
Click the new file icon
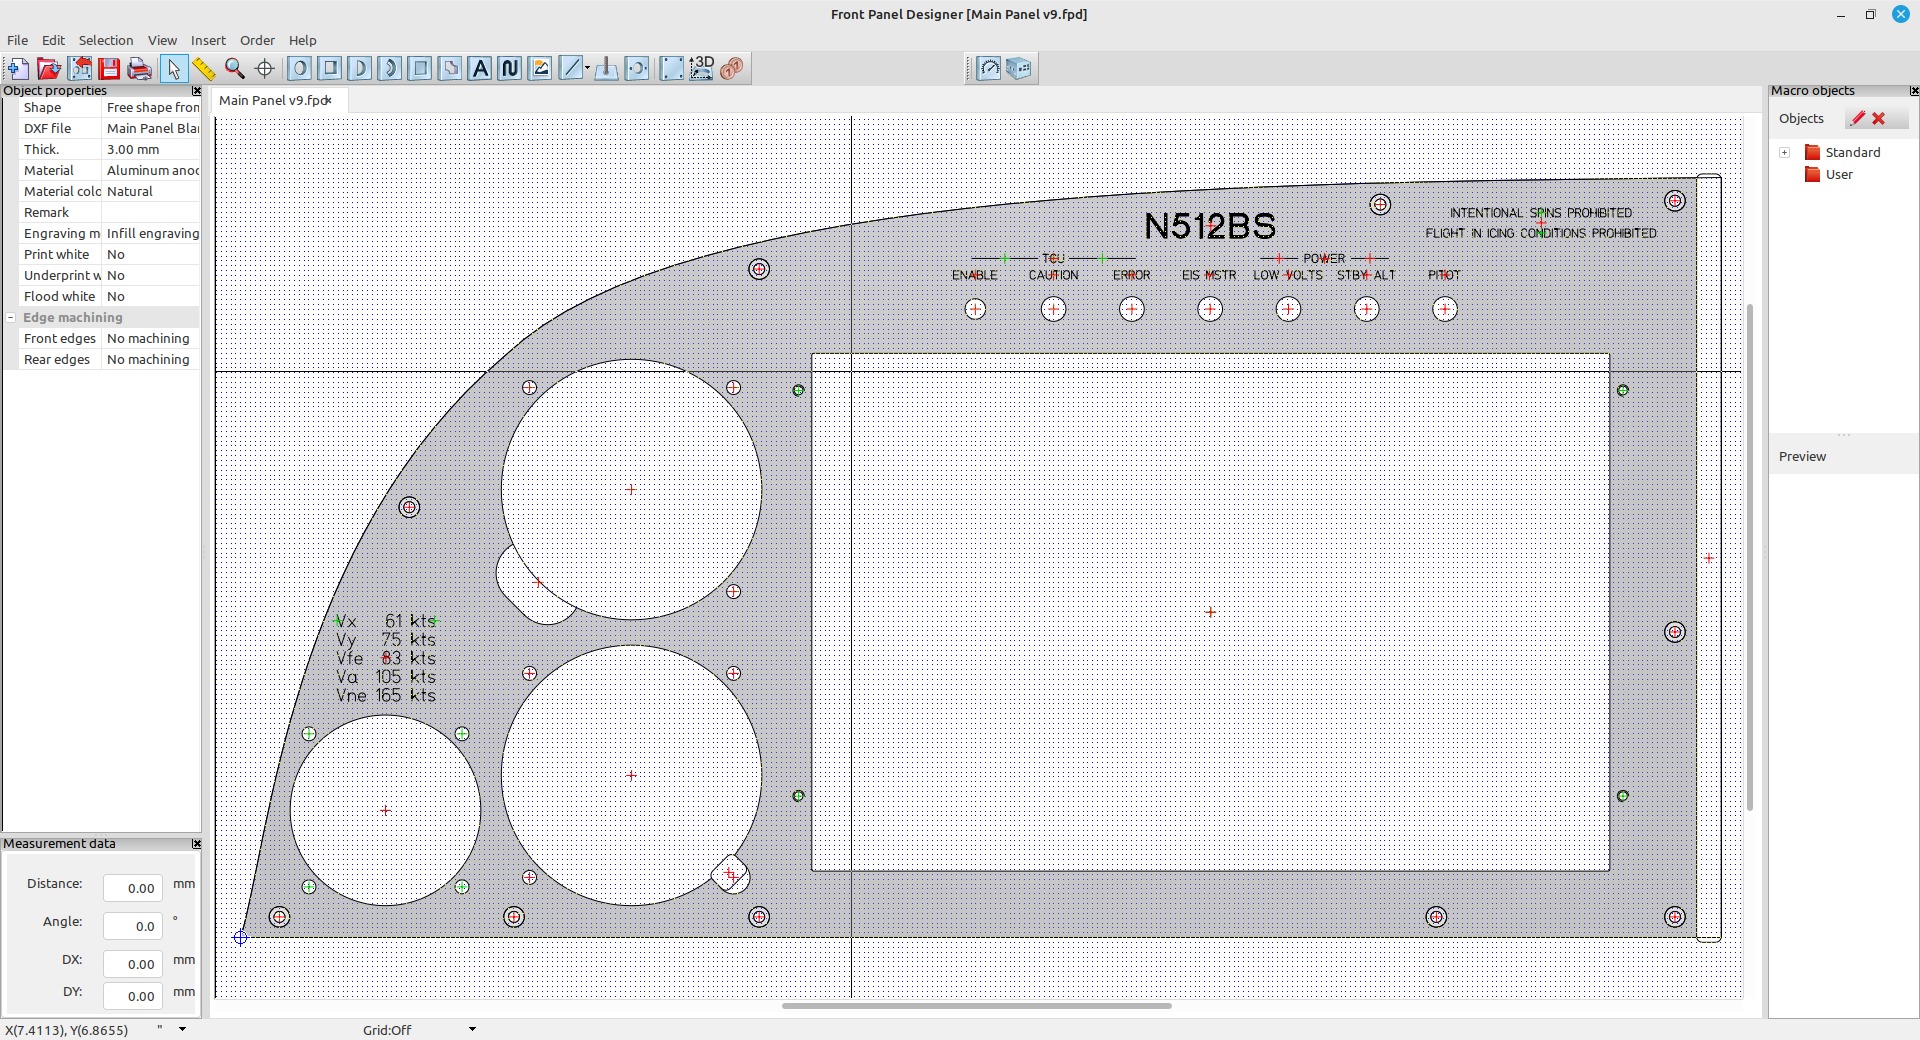pyautogui.click(x=18, y=68)
